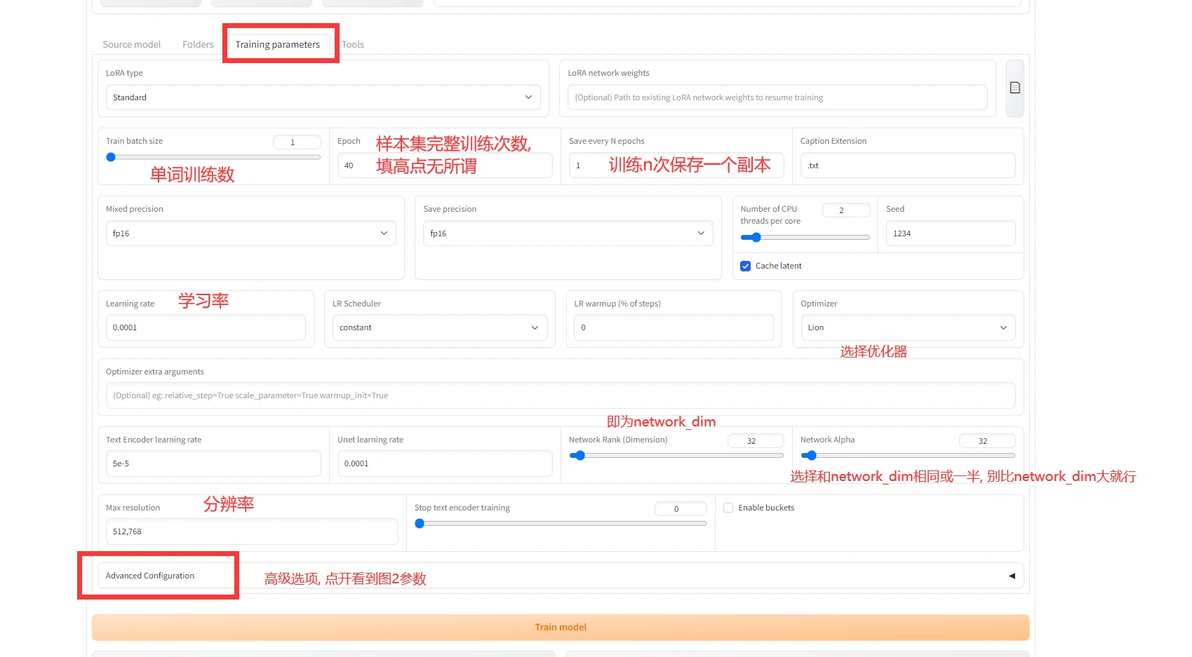Click the Advanced Configuration collapse arrow

[x=1012, y=576]
